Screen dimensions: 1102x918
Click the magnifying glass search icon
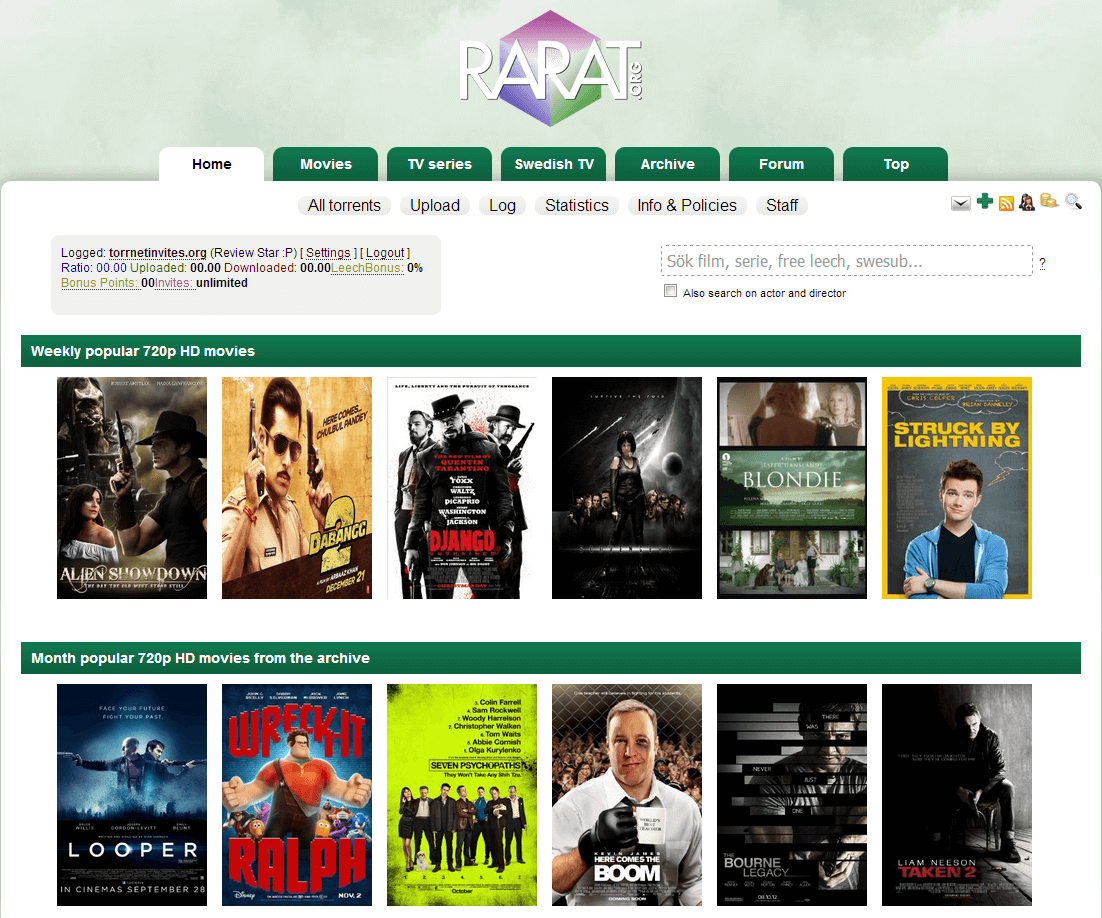pyautogui.click(x=1073, y=202)
